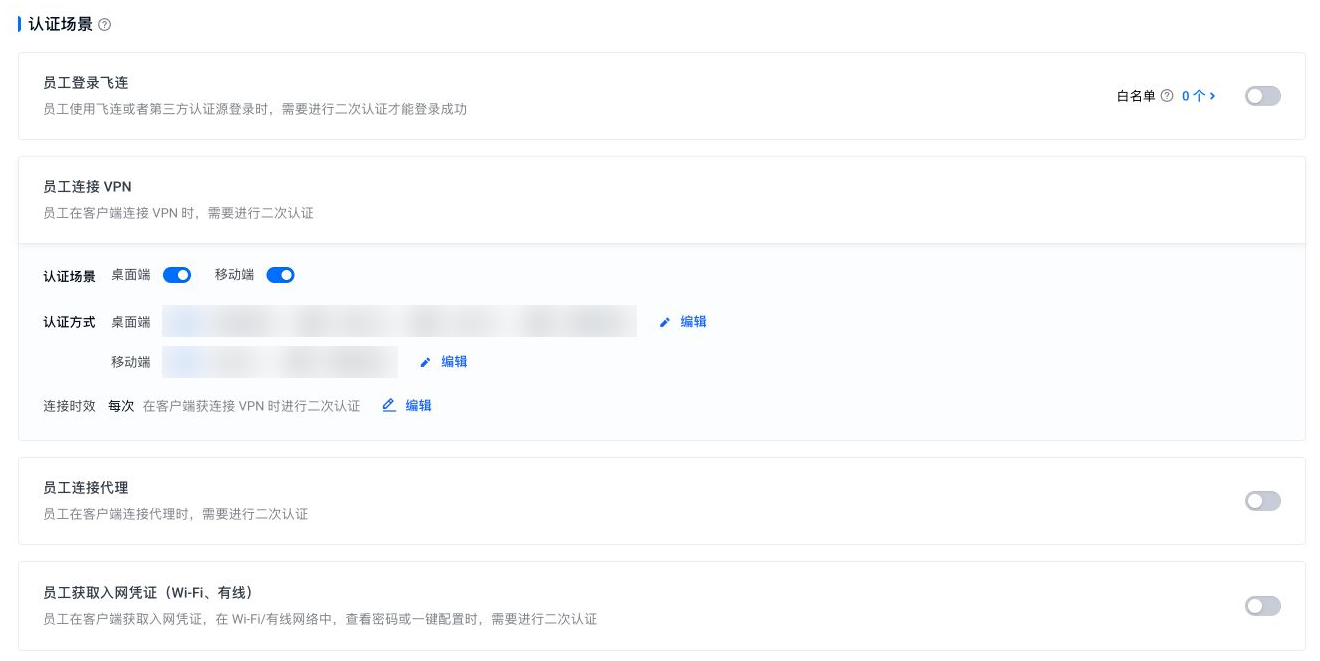Click the text 在客户端获连接 VPN 时进行二次认证
This screenshot has height=661, width=1320.
point(251,406)
